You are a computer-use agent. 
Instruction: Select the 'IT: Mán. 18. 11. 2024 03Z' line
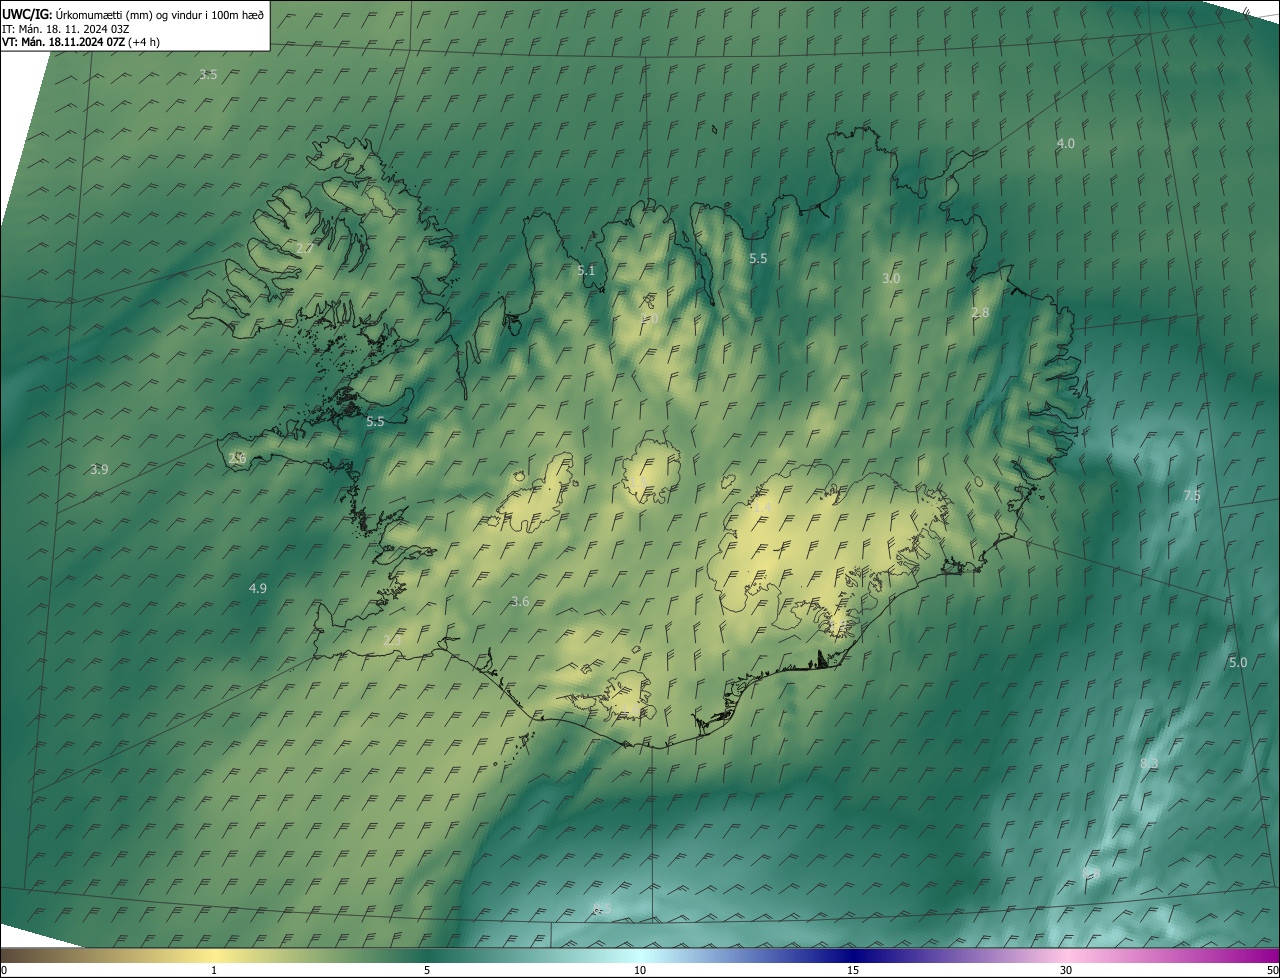click(66, 28)
